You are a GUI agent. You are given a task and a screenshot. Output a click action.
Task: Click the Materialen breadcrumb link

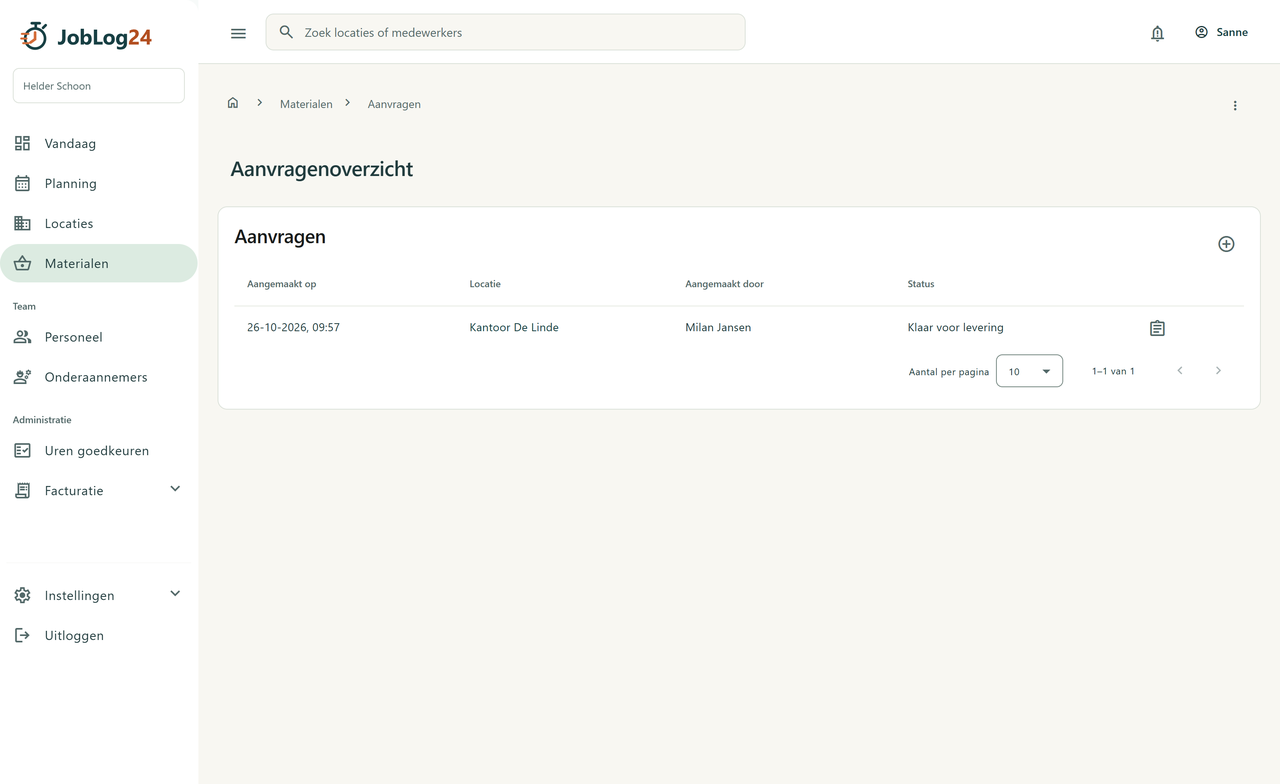click(306, 104)
